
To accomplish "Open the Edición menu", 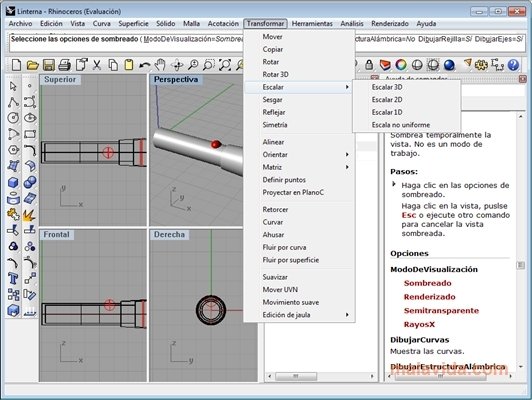I will pos(51,24).
